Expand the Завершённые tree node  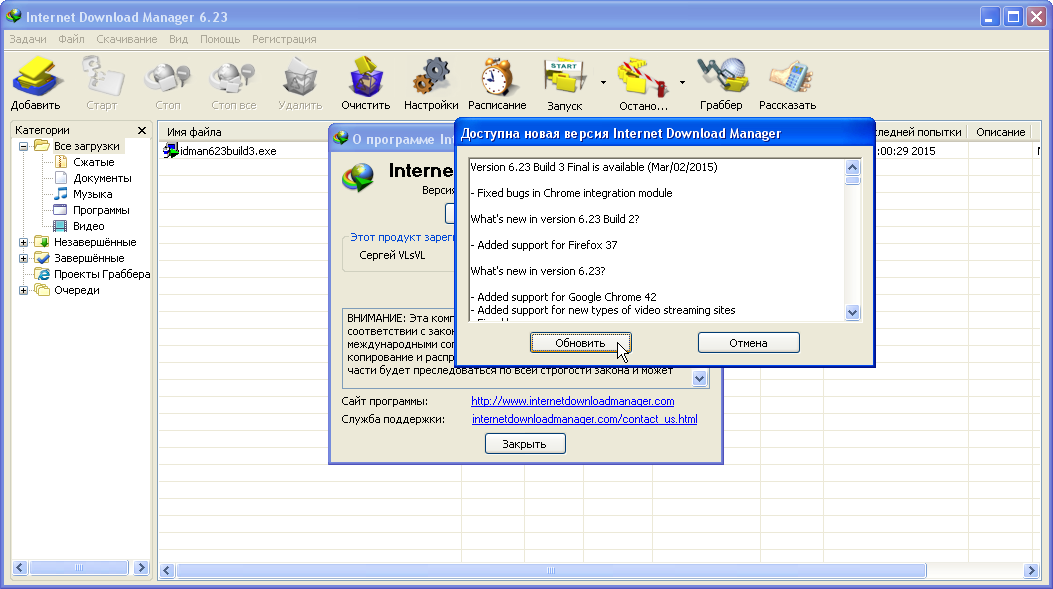click(x=24, y=259)
